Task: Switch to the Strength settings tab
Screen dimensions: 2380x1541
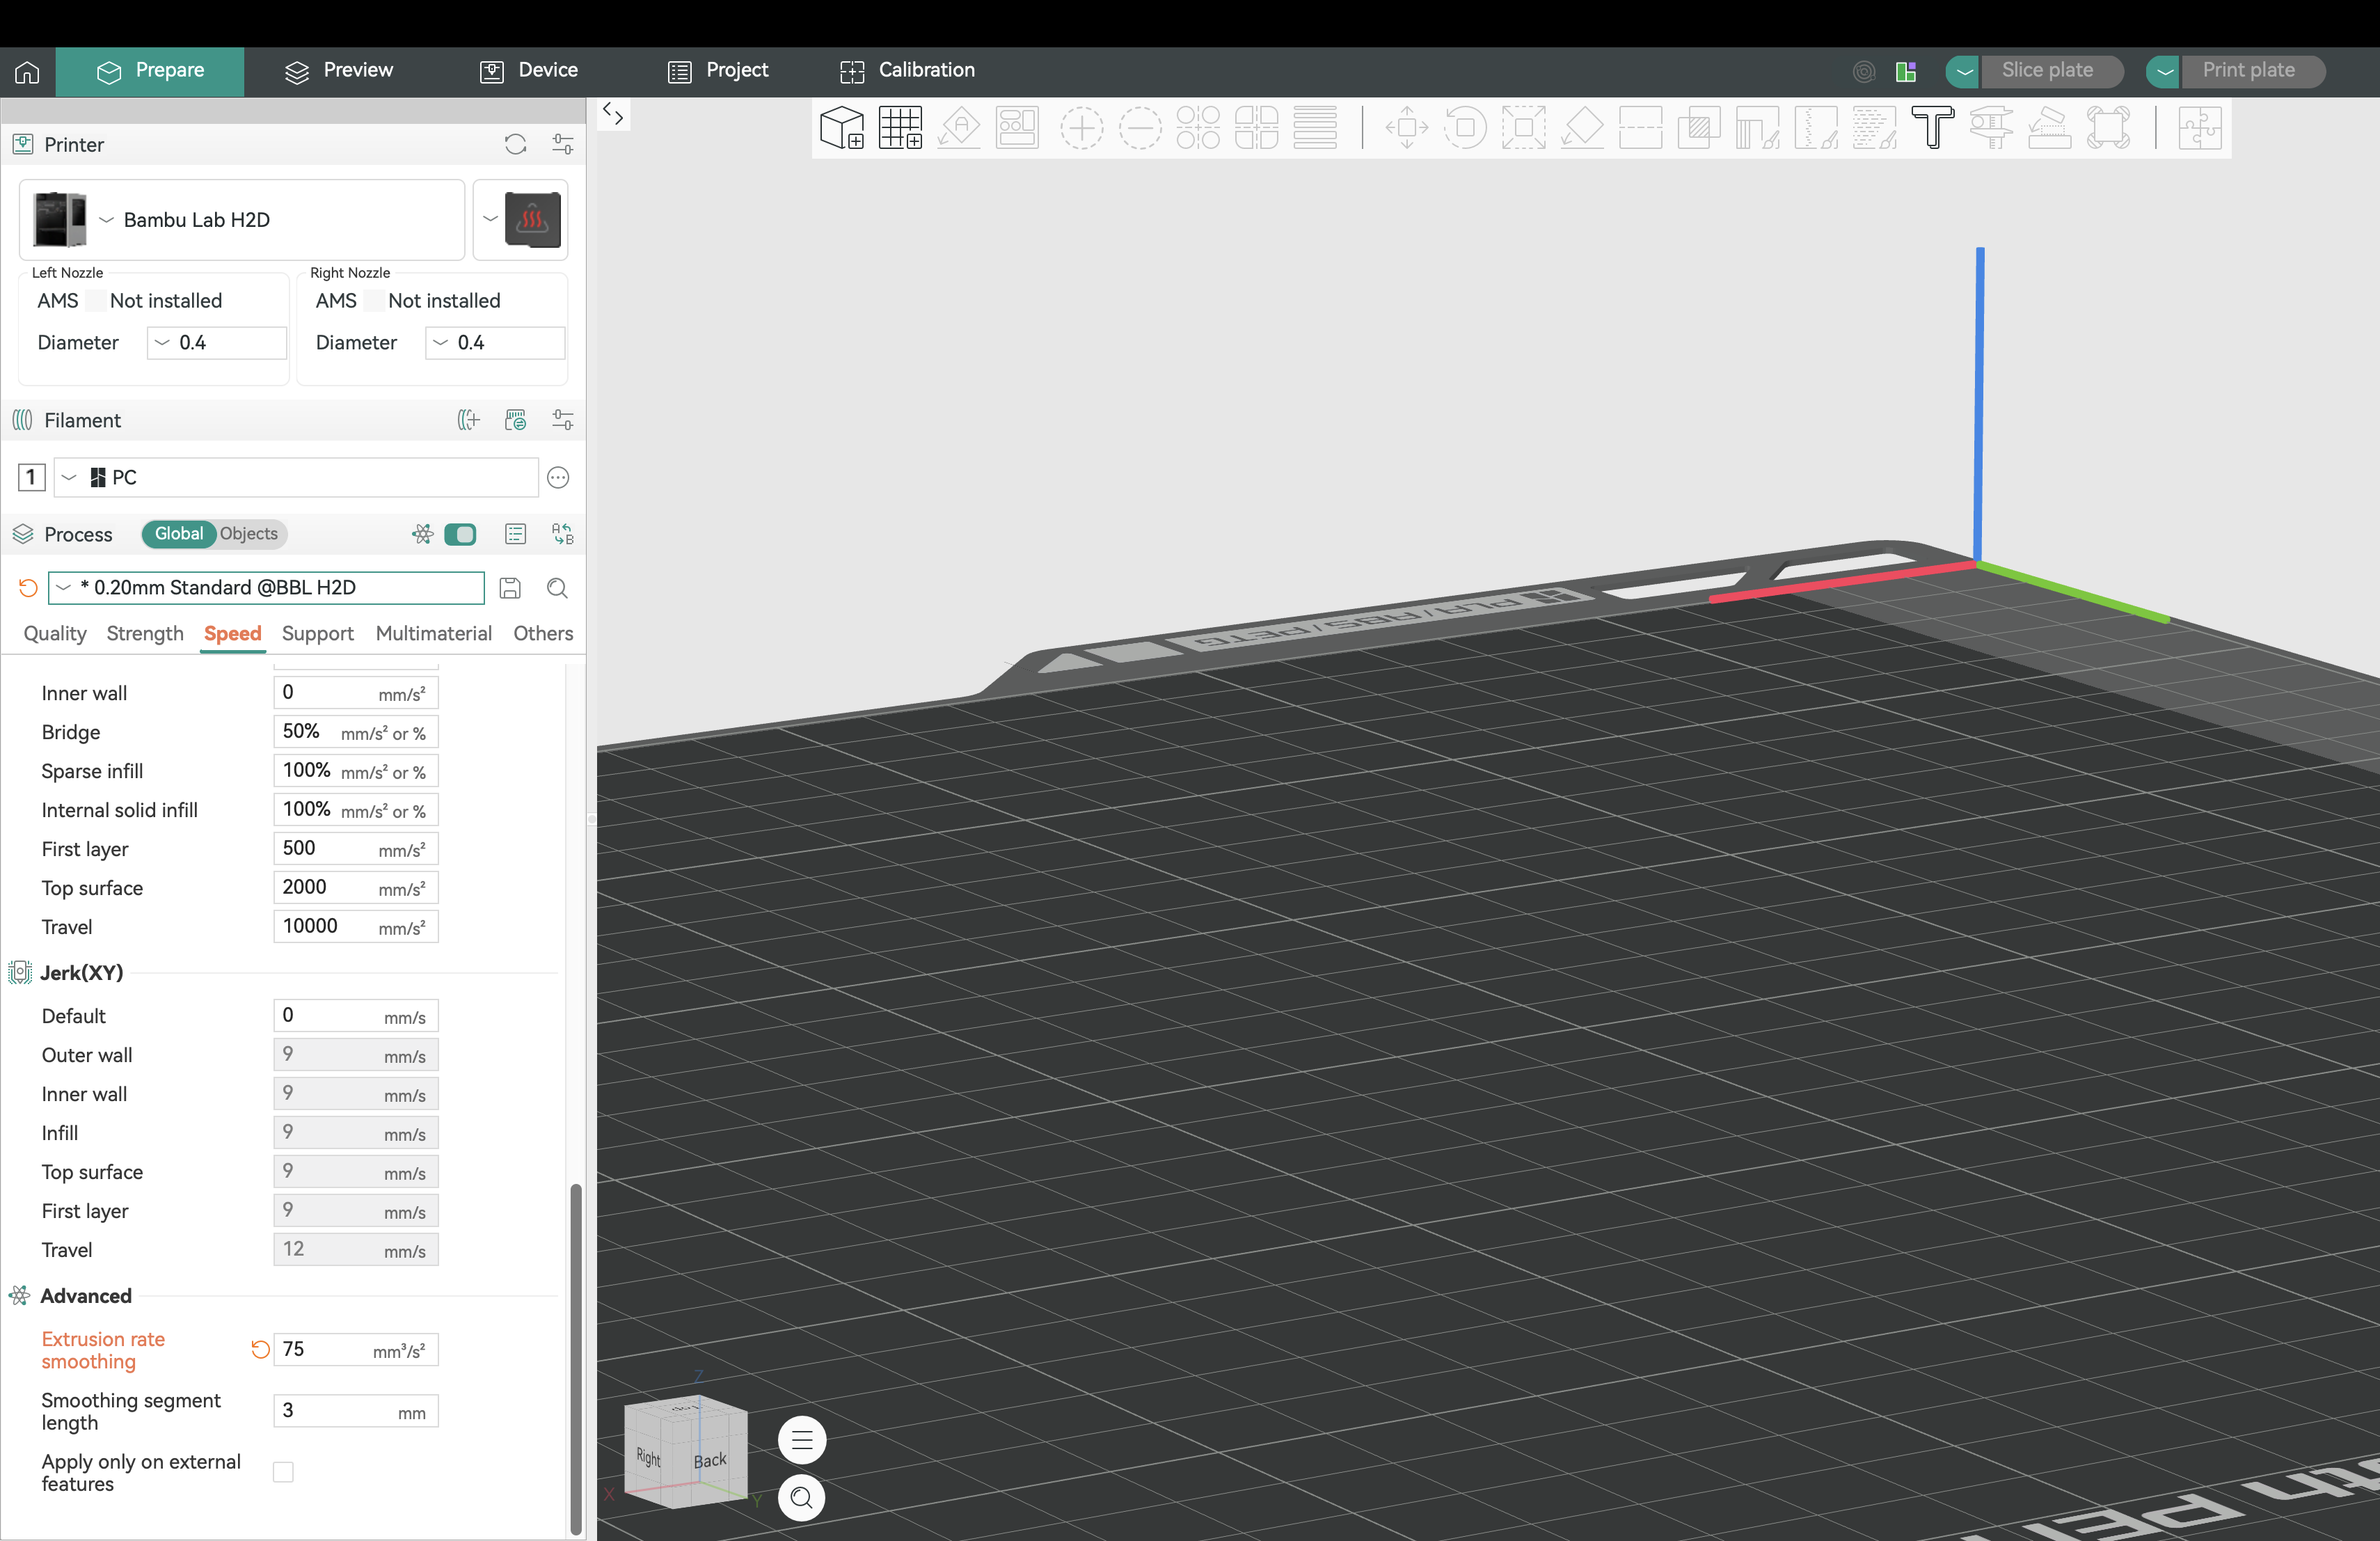Action: [x=145, y=634]
